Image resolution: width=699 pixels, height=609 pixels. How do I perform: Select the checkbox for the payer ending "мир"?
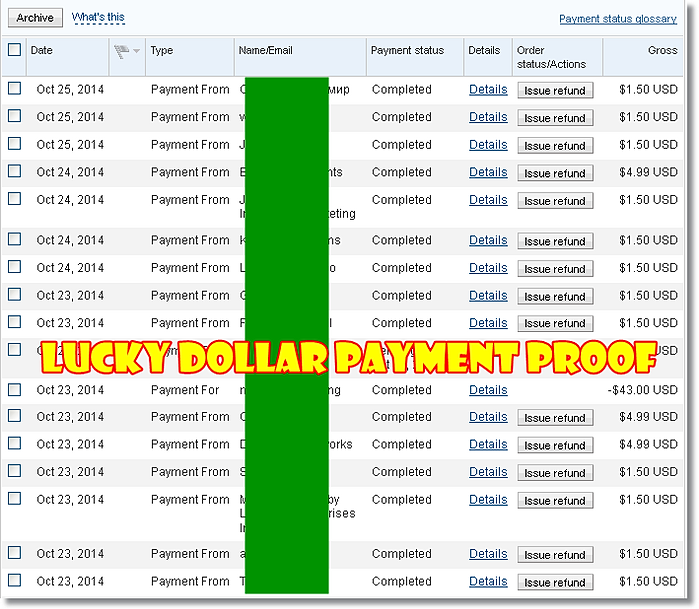click(14, 88)
